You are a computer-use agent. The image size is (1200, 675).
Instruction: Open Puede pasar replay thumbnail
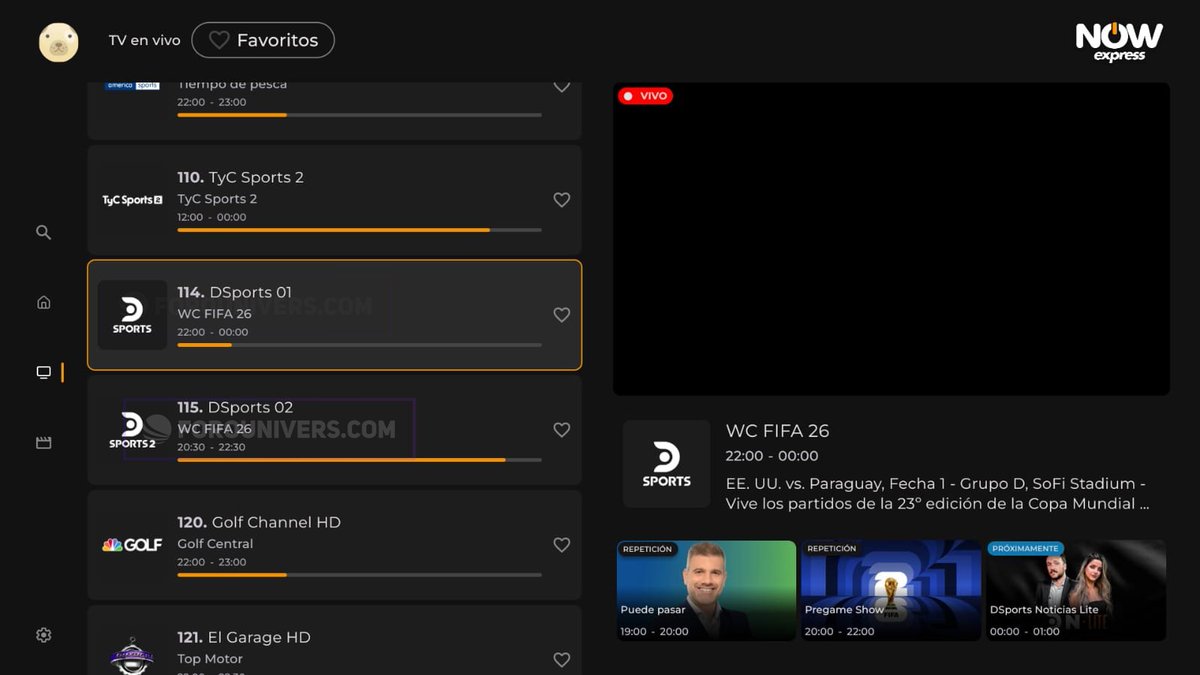(706, 590)
